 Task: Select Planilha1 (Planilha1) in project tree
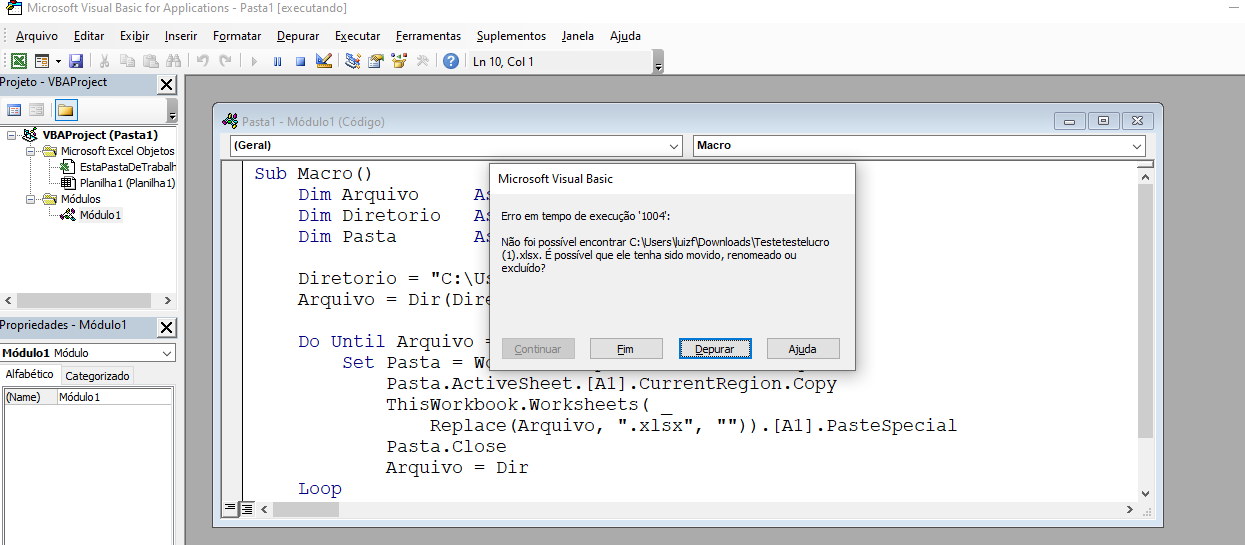click(127, 183)
